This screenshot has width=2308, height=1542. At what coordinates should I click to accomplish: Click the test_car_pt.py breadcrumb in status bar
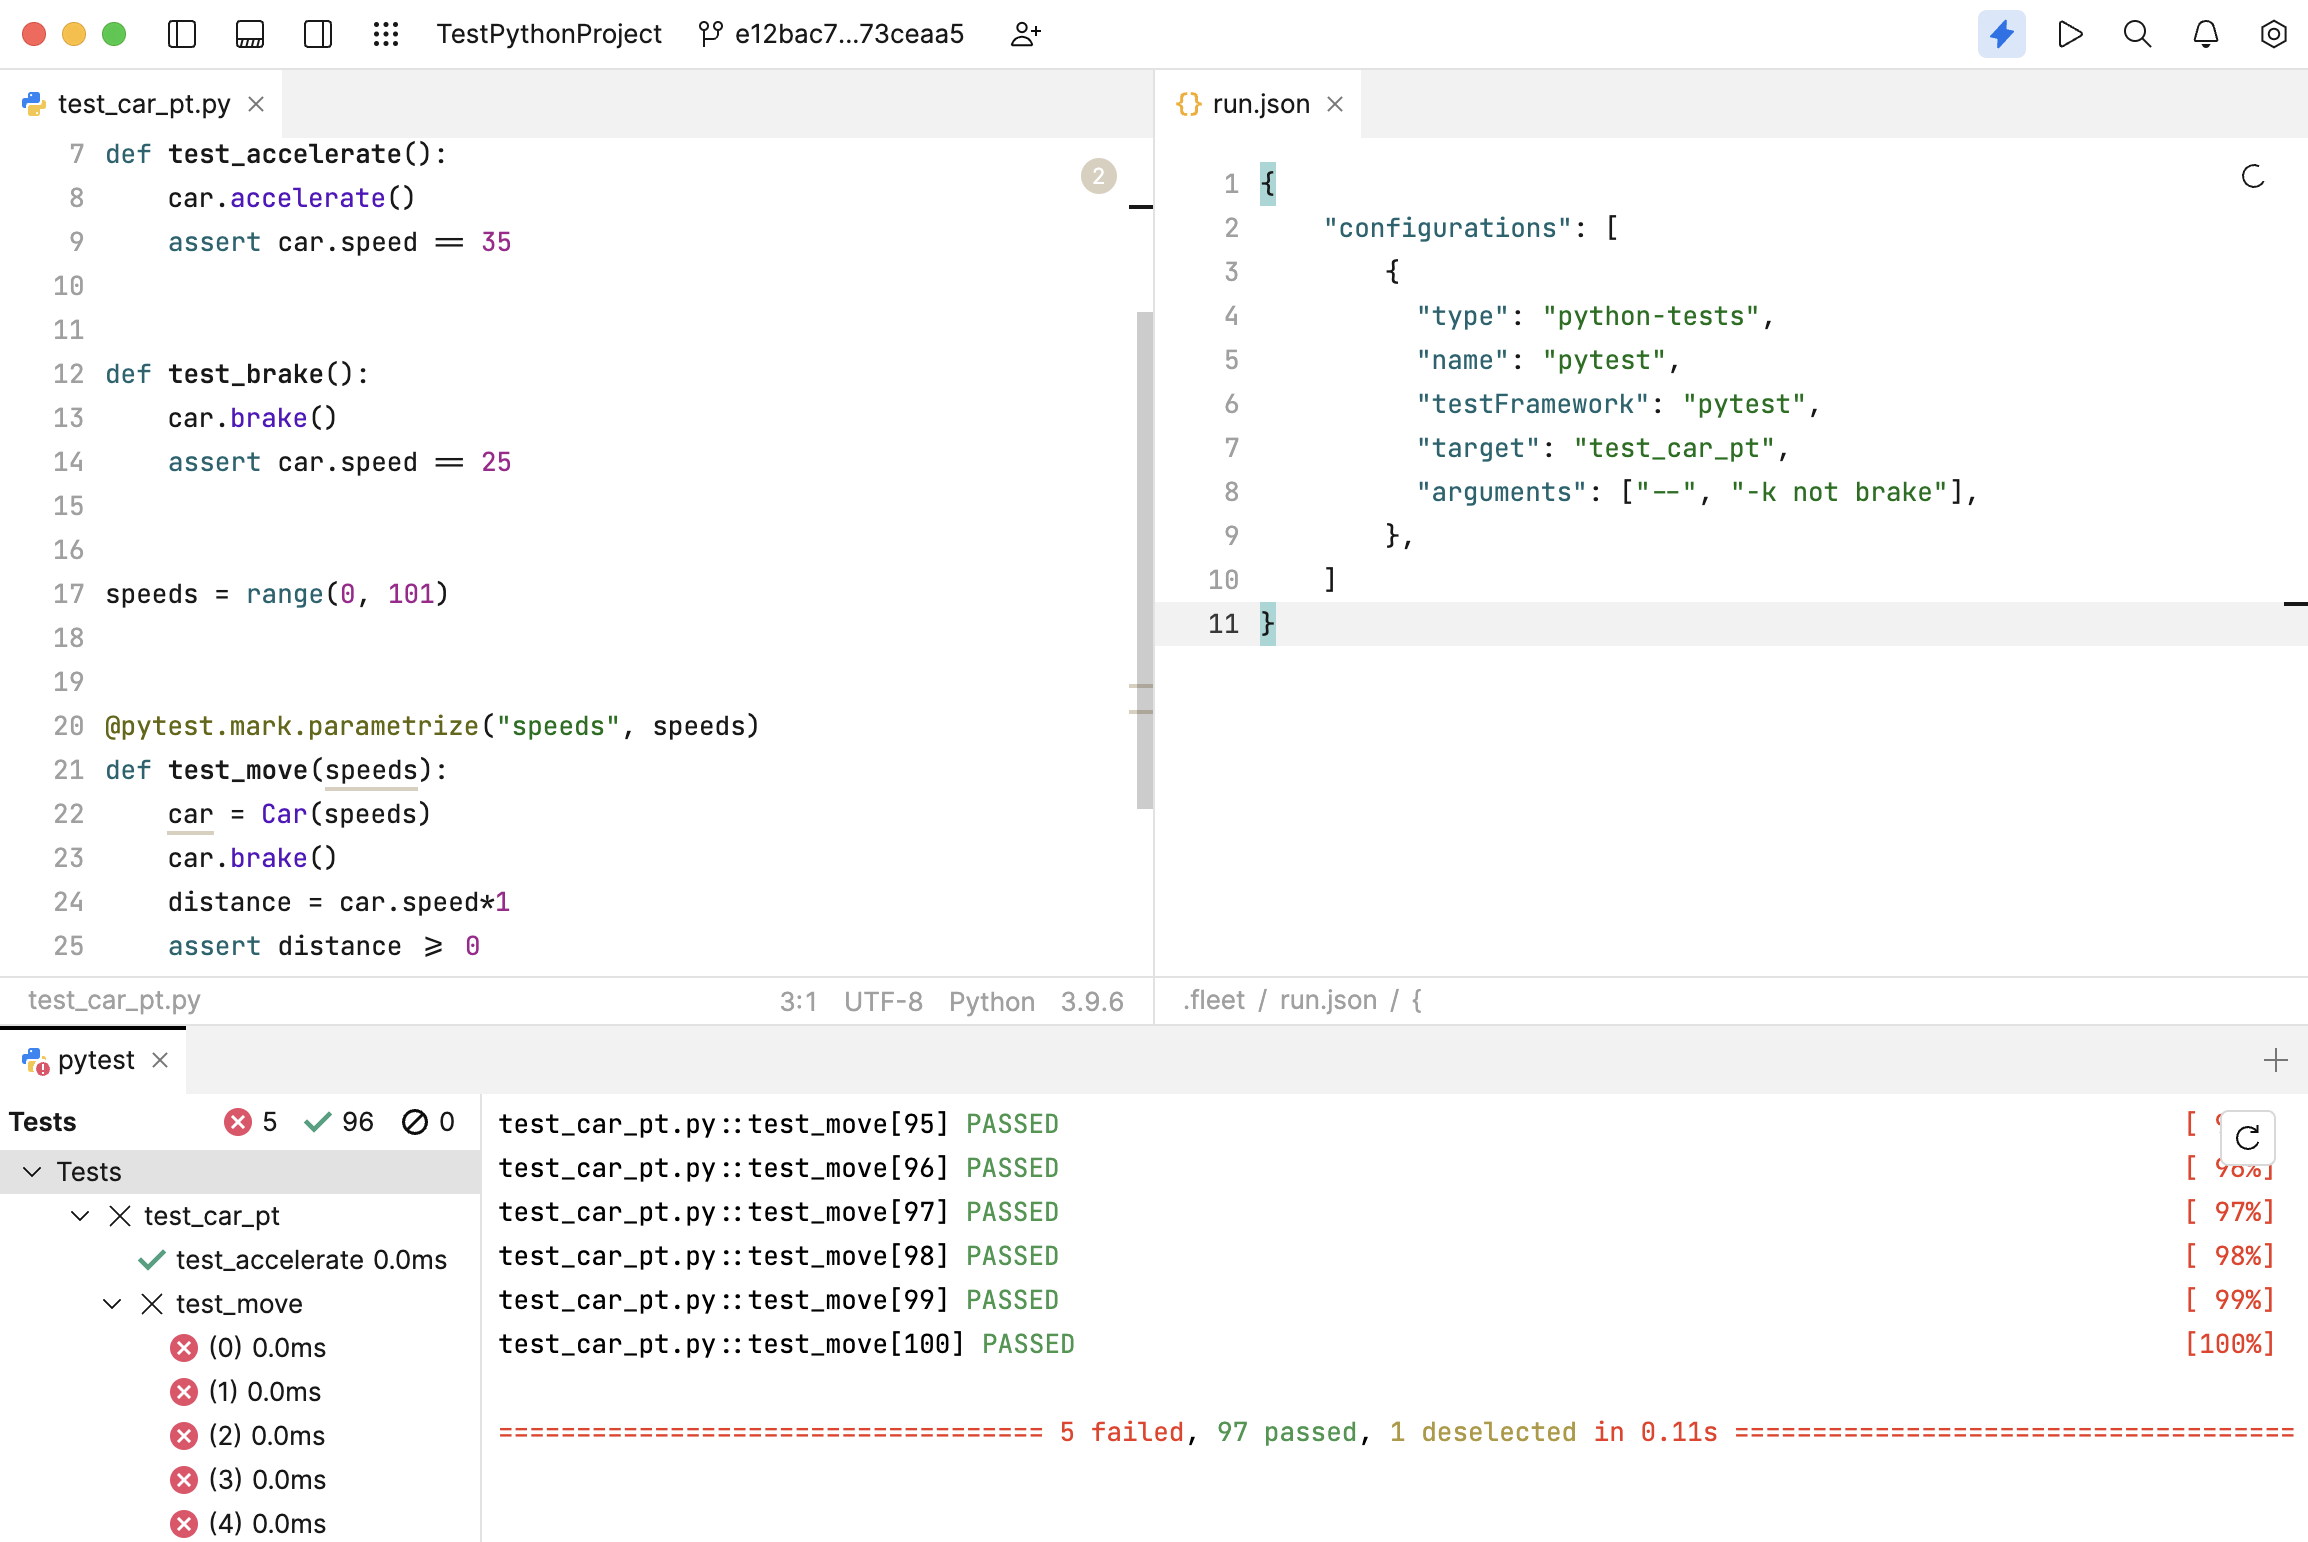(x=114, y=1000)
